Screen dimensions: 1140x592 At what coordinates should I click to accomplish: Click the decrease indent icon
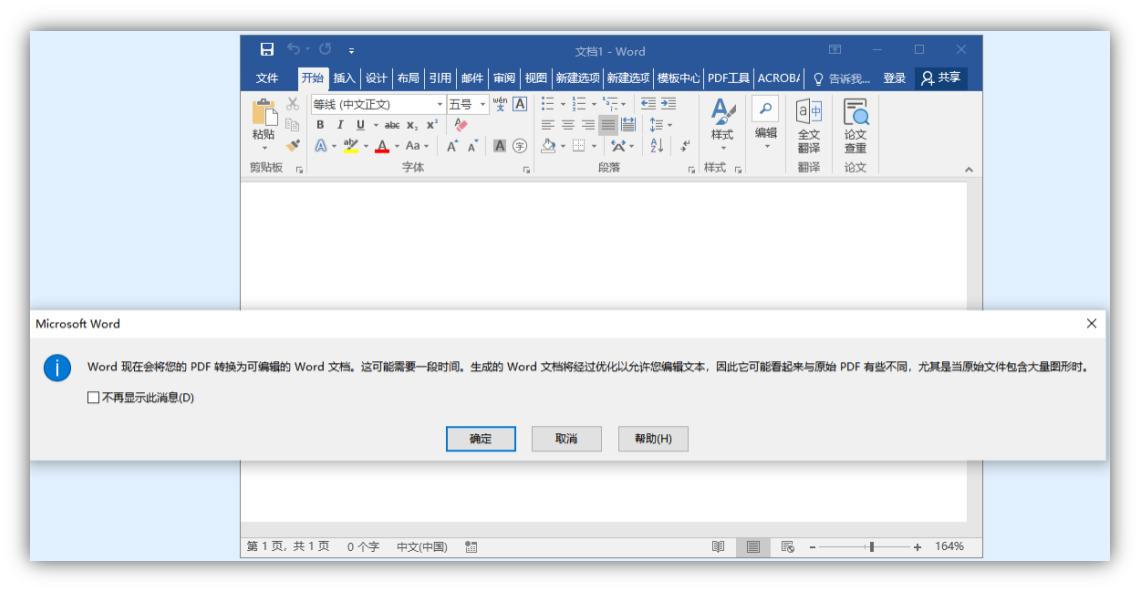tap(648, 104)
